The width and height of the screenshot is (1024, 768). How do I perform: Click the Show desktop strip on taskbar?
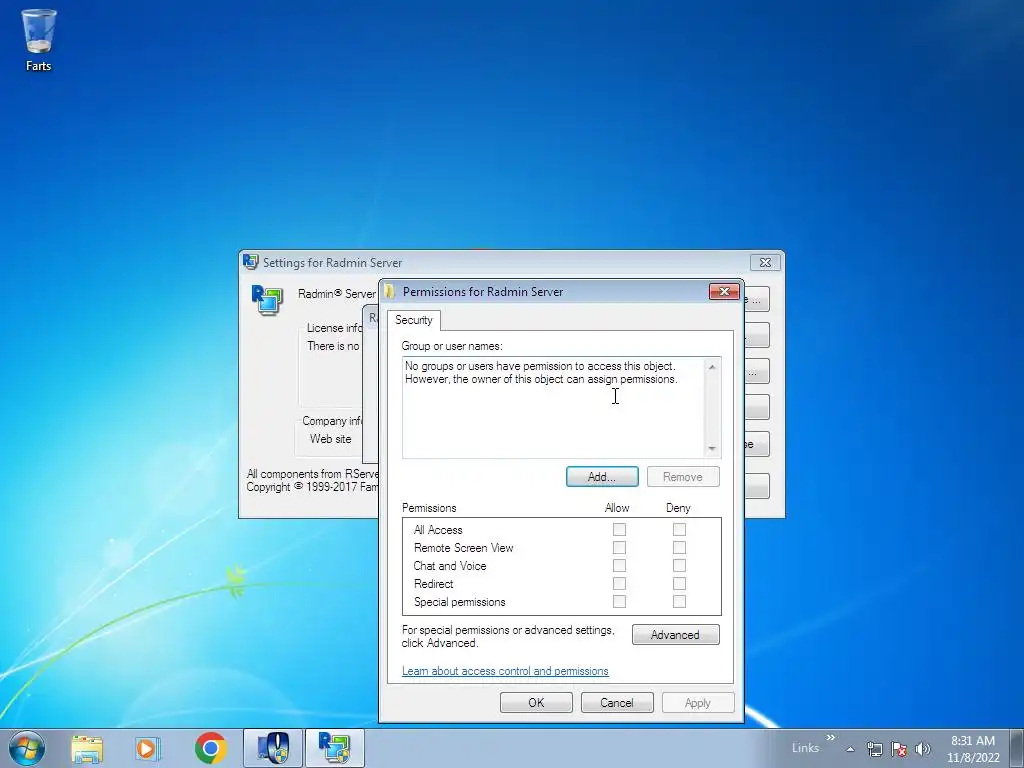1017,748
